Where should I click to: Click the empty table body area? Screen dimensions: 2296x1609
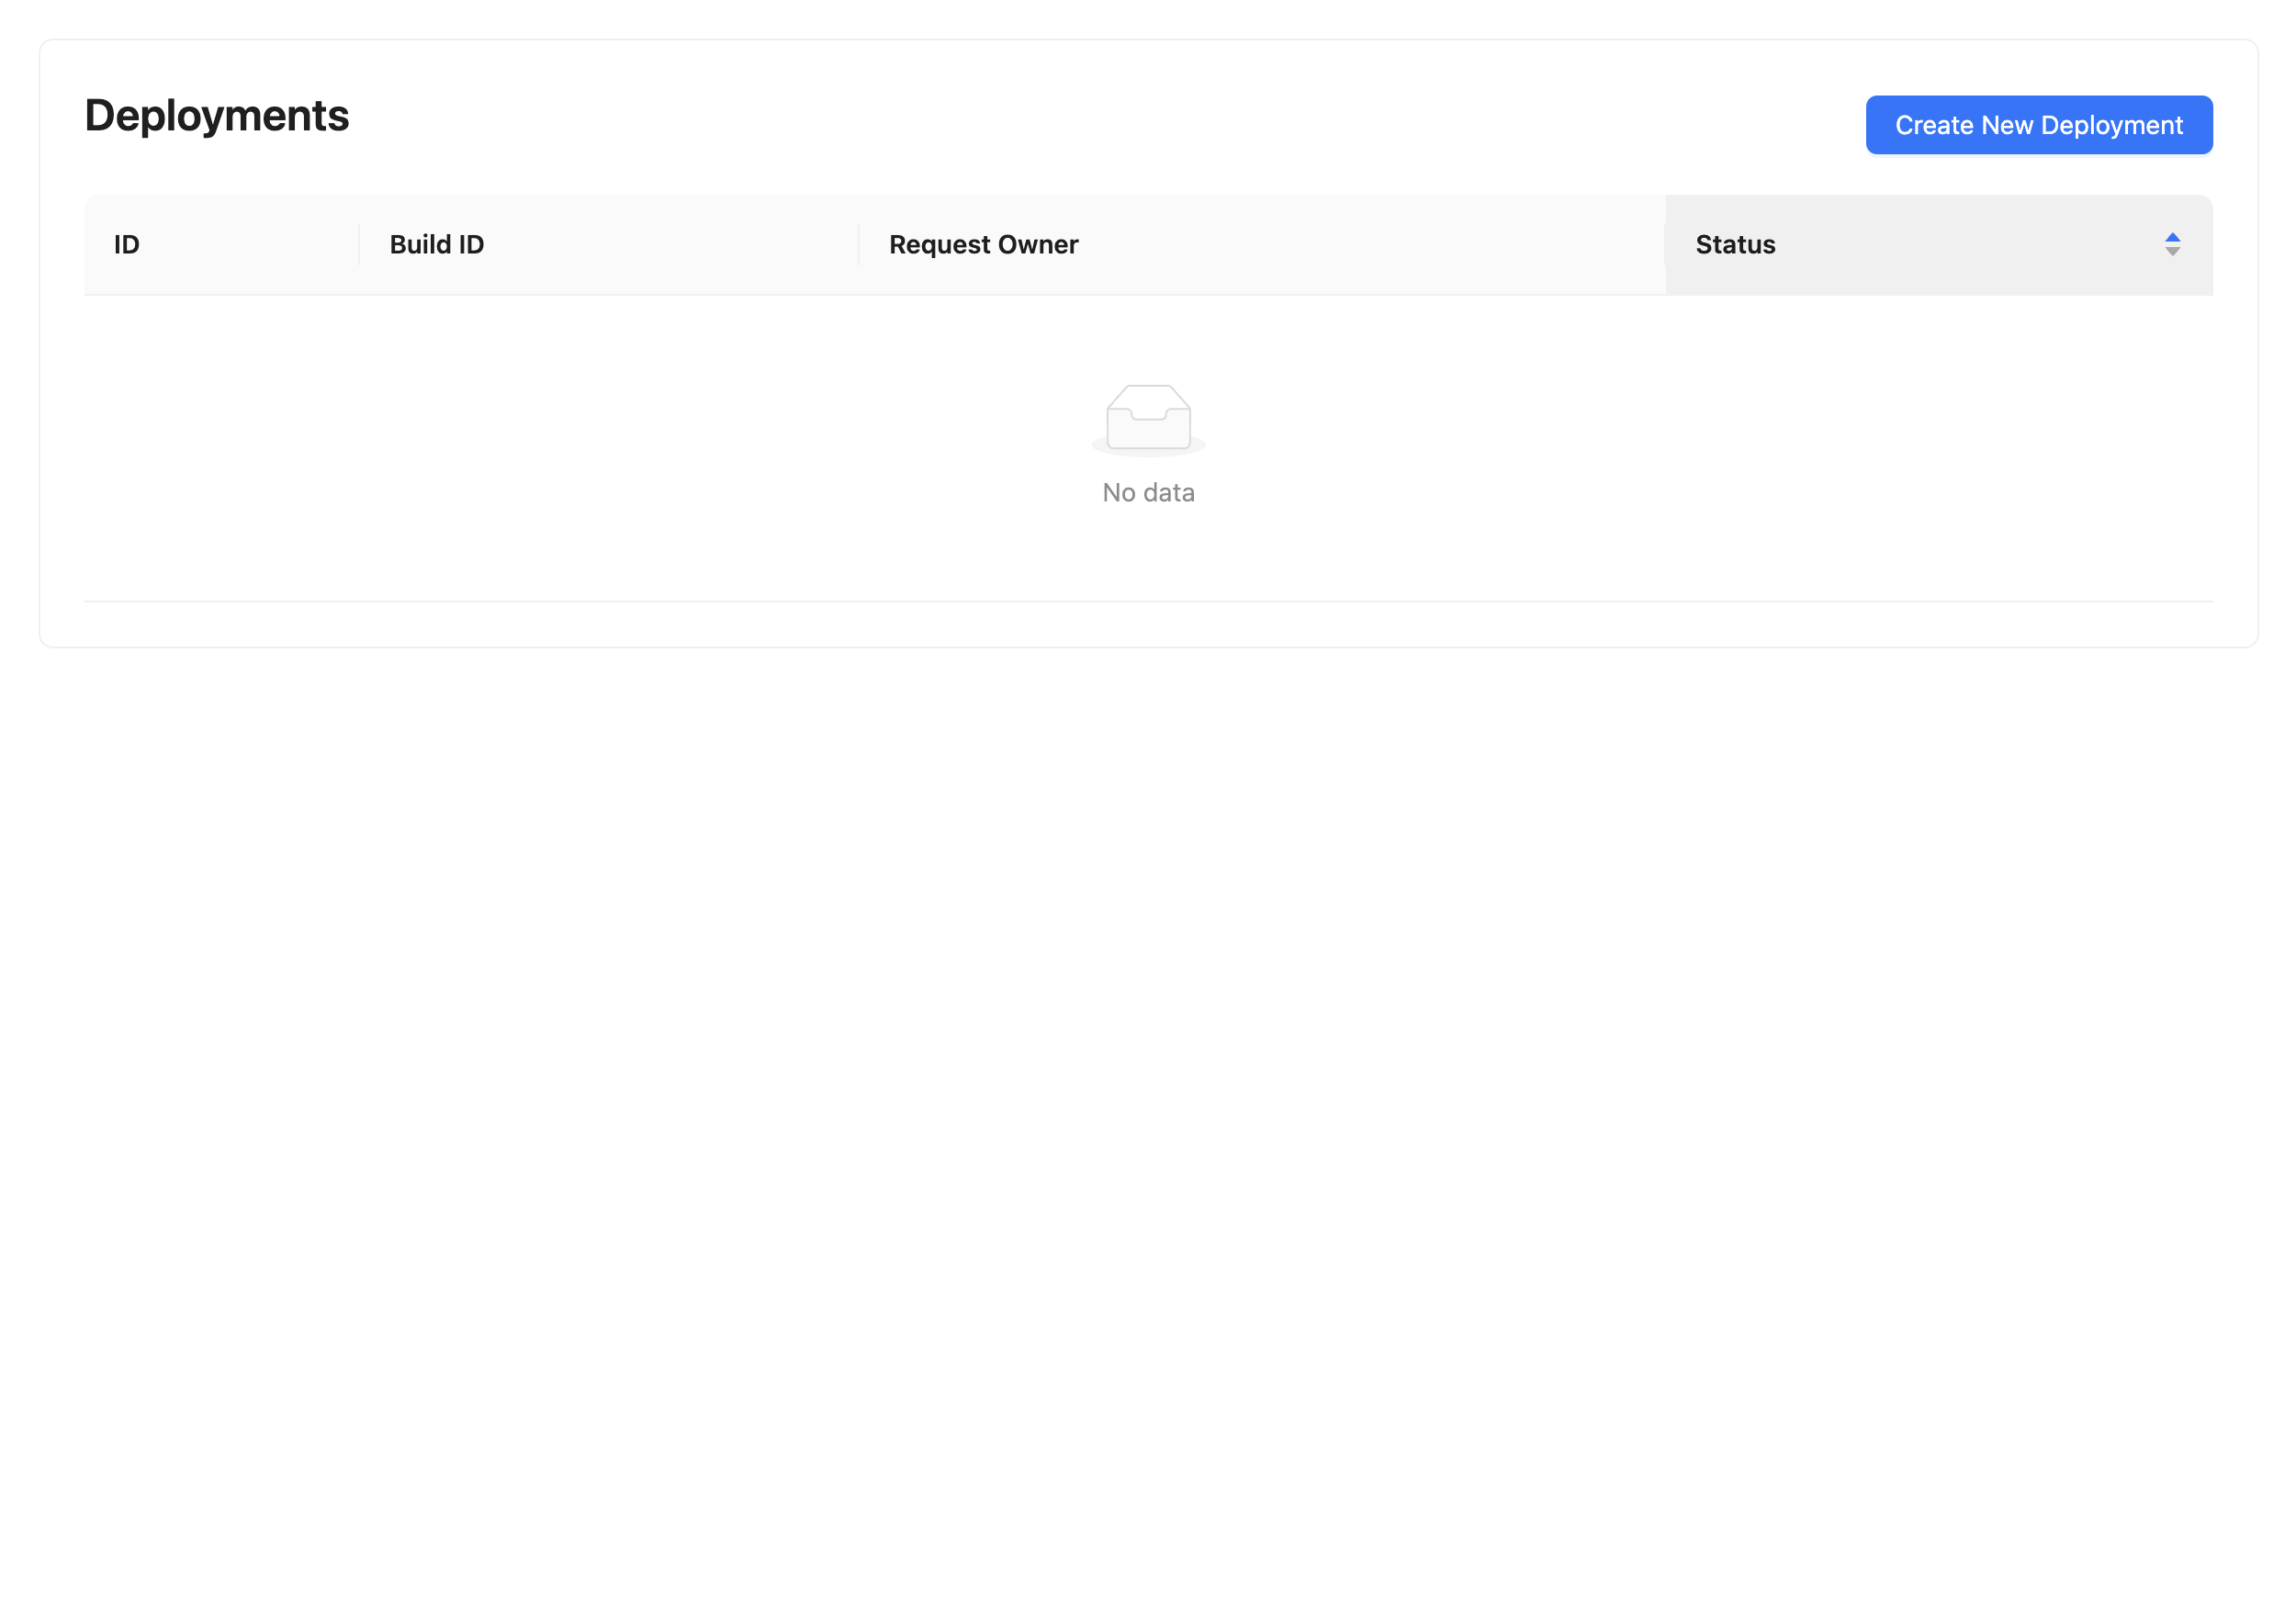[x=600, y=450]
